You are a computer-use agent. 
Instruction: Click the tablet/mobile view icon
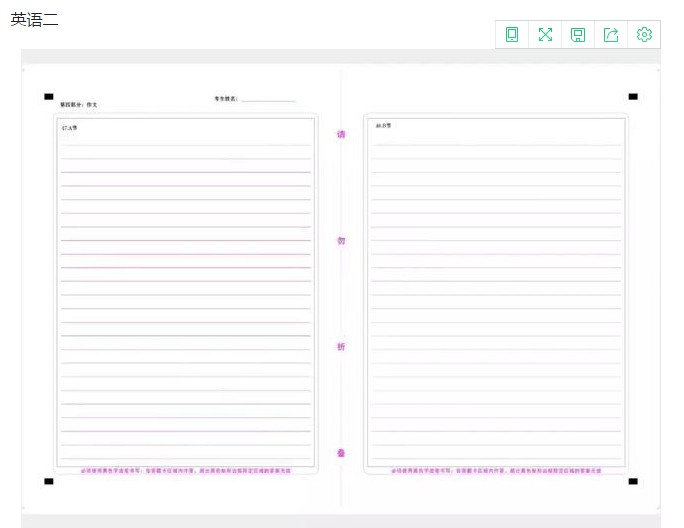(x=512, y=35)
